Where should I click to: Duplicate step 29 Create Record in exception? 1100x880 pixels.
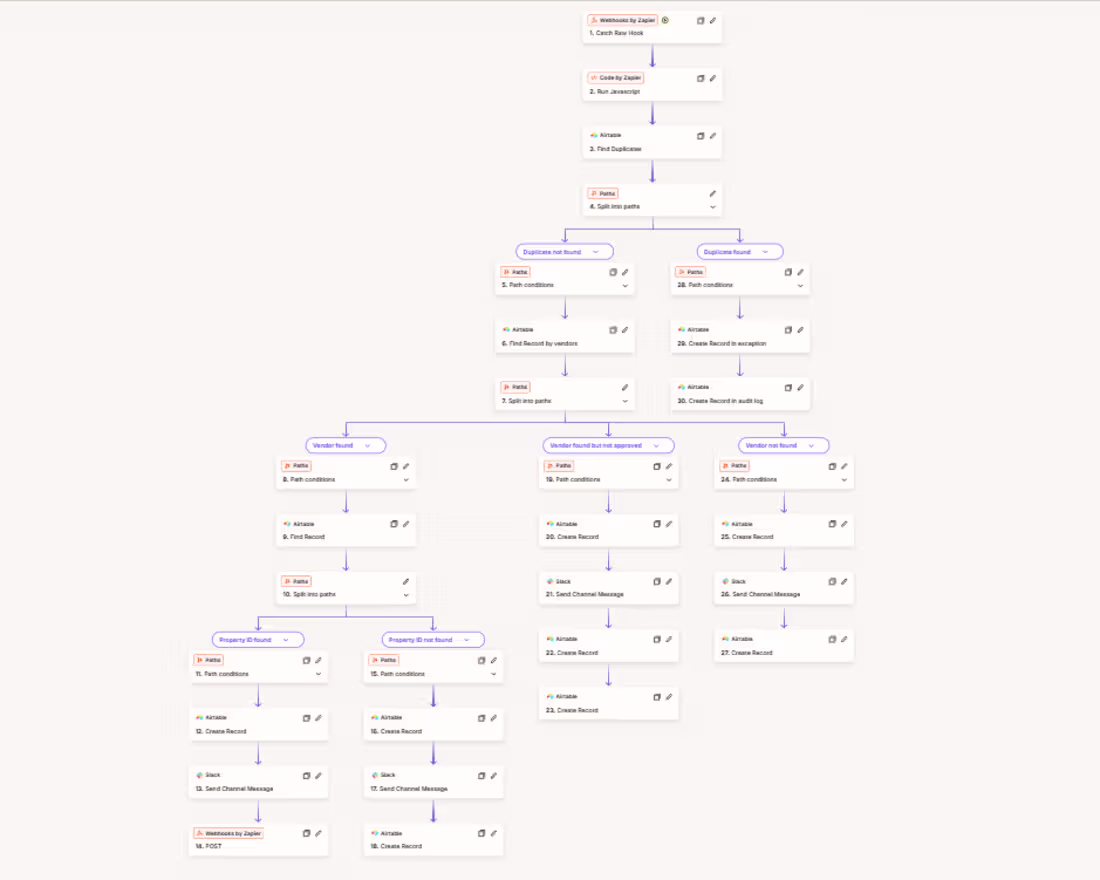click(788, 330)
